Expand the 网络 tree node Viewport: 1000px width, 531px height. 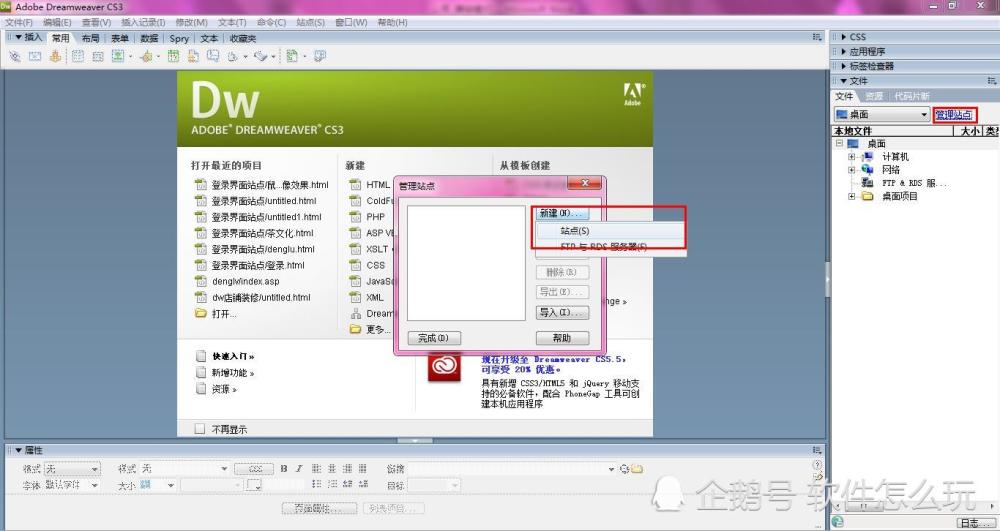click(x=851, y=170)
